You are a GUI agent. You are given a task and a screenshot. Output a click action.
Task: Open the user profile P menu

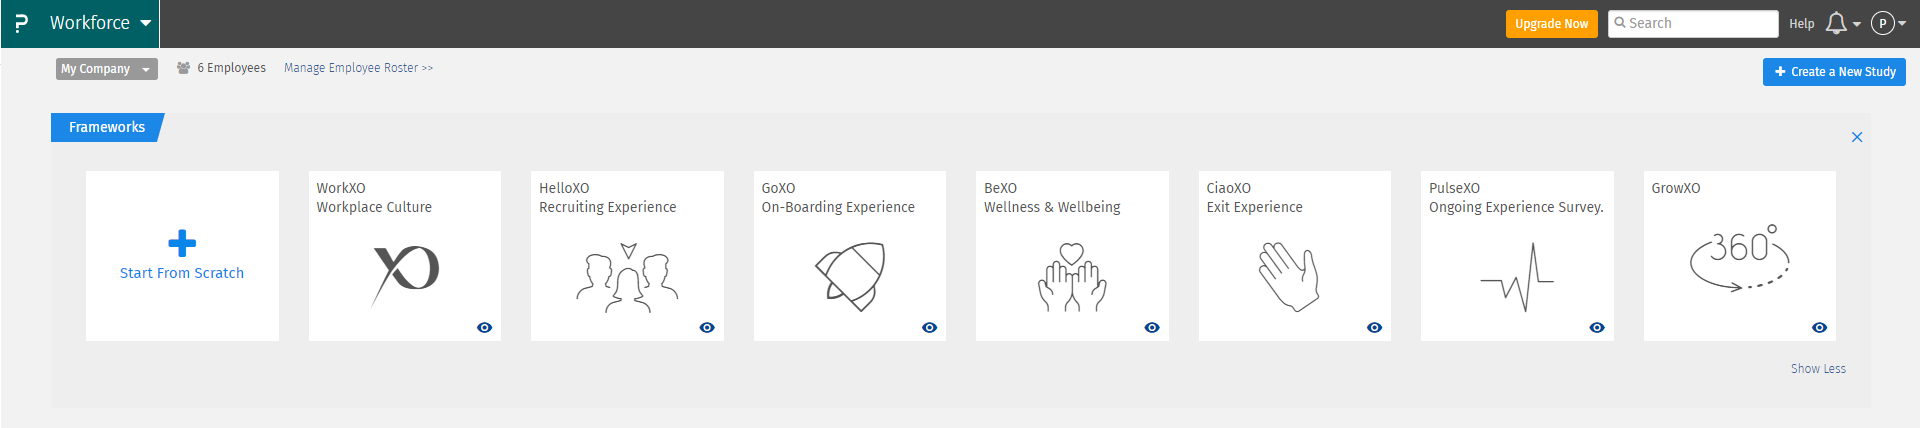click(x=1888, y=23)
